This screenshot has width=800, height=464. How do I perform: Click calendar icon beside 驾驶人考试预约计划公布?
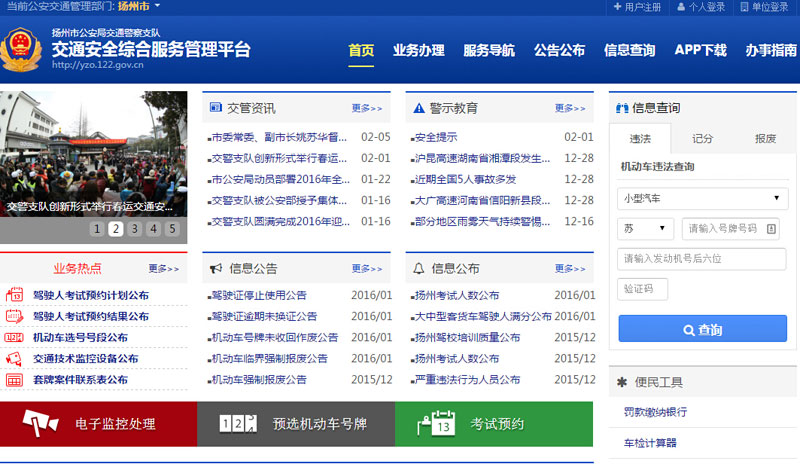[14, 295]
